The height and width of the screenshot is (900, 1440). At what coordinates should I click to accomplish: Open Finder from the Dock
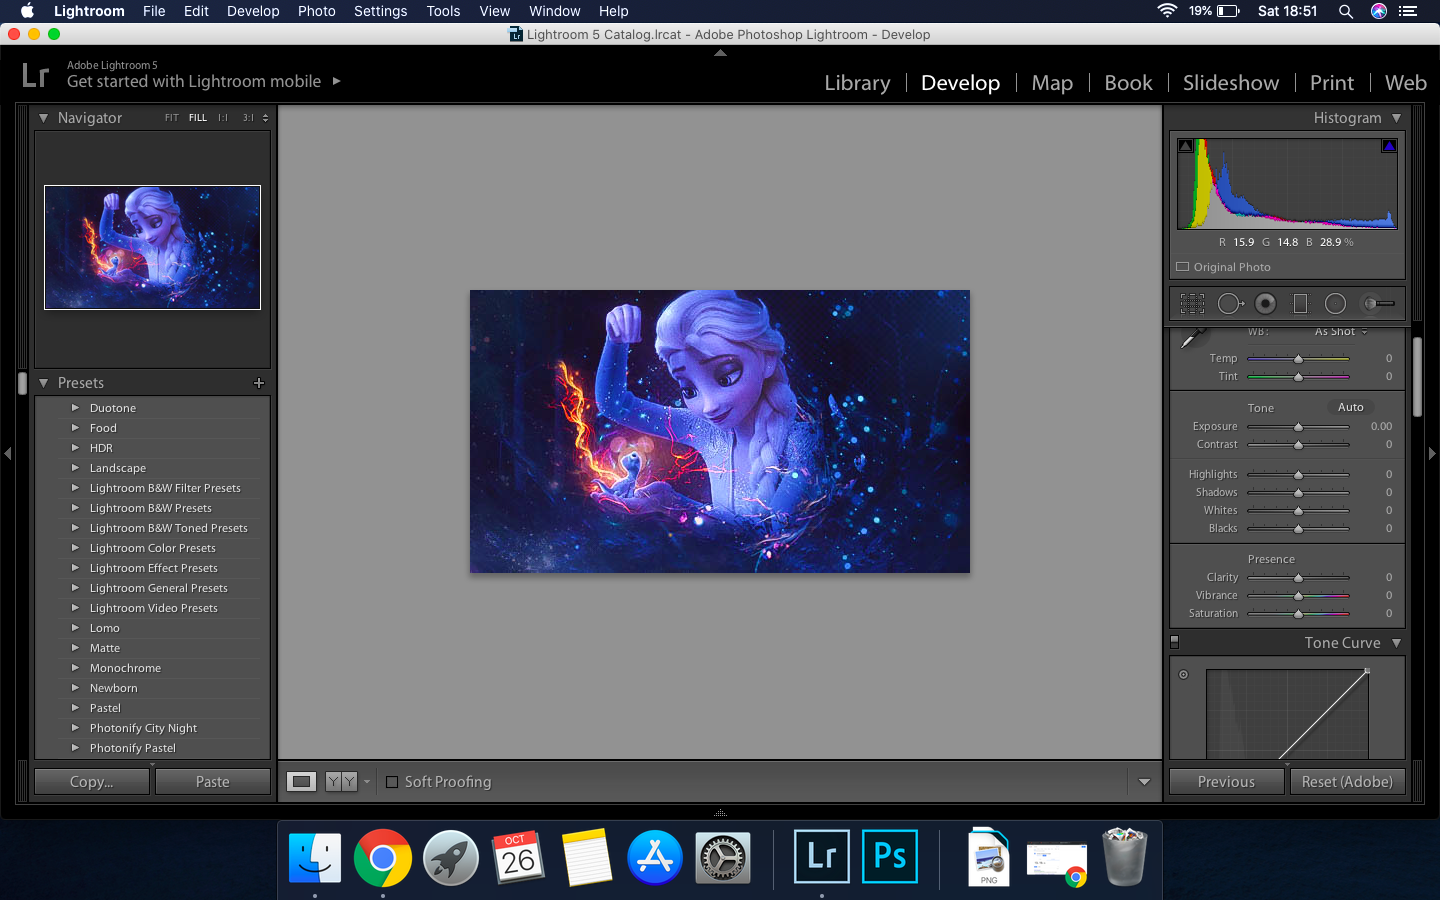coord(315,858)
